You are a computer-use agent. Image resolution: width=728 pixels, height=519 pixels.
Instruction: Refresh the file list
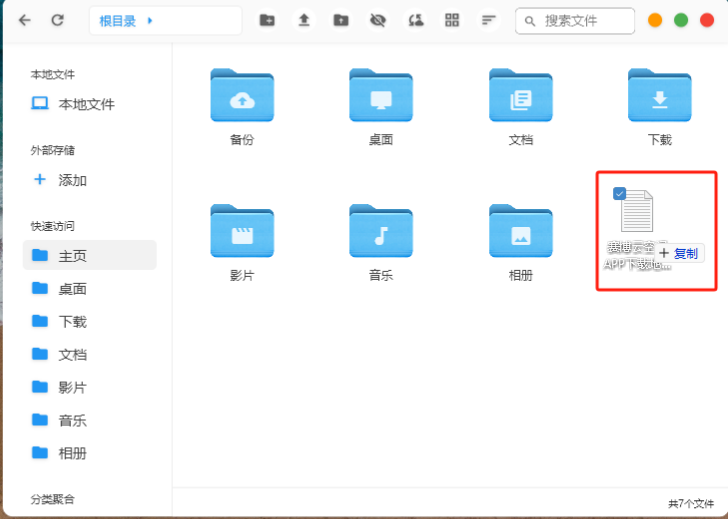(57, 20)
